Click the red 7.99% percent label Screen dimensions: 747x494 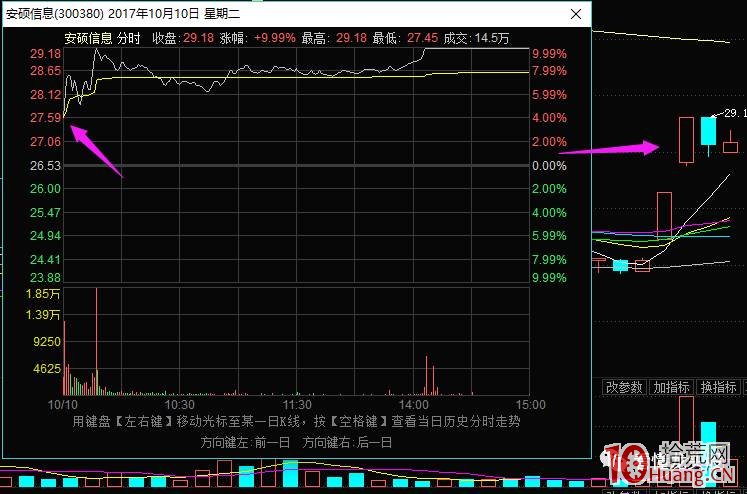(549, 71)
